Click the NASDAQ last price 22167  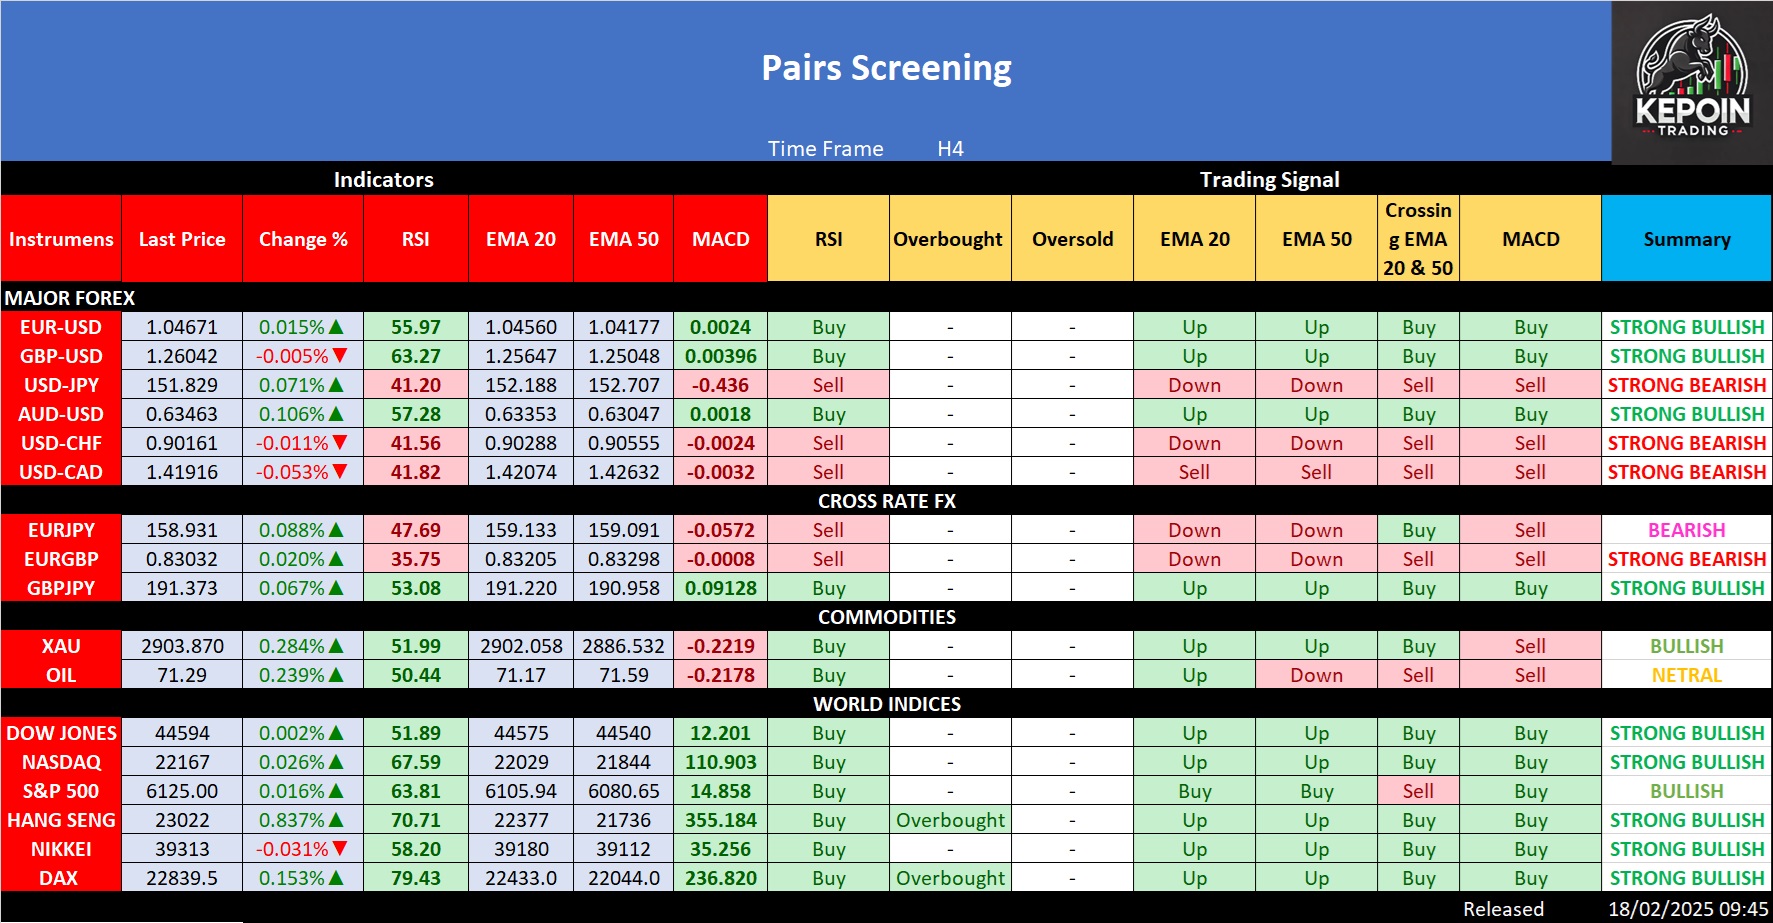point(182,762)
